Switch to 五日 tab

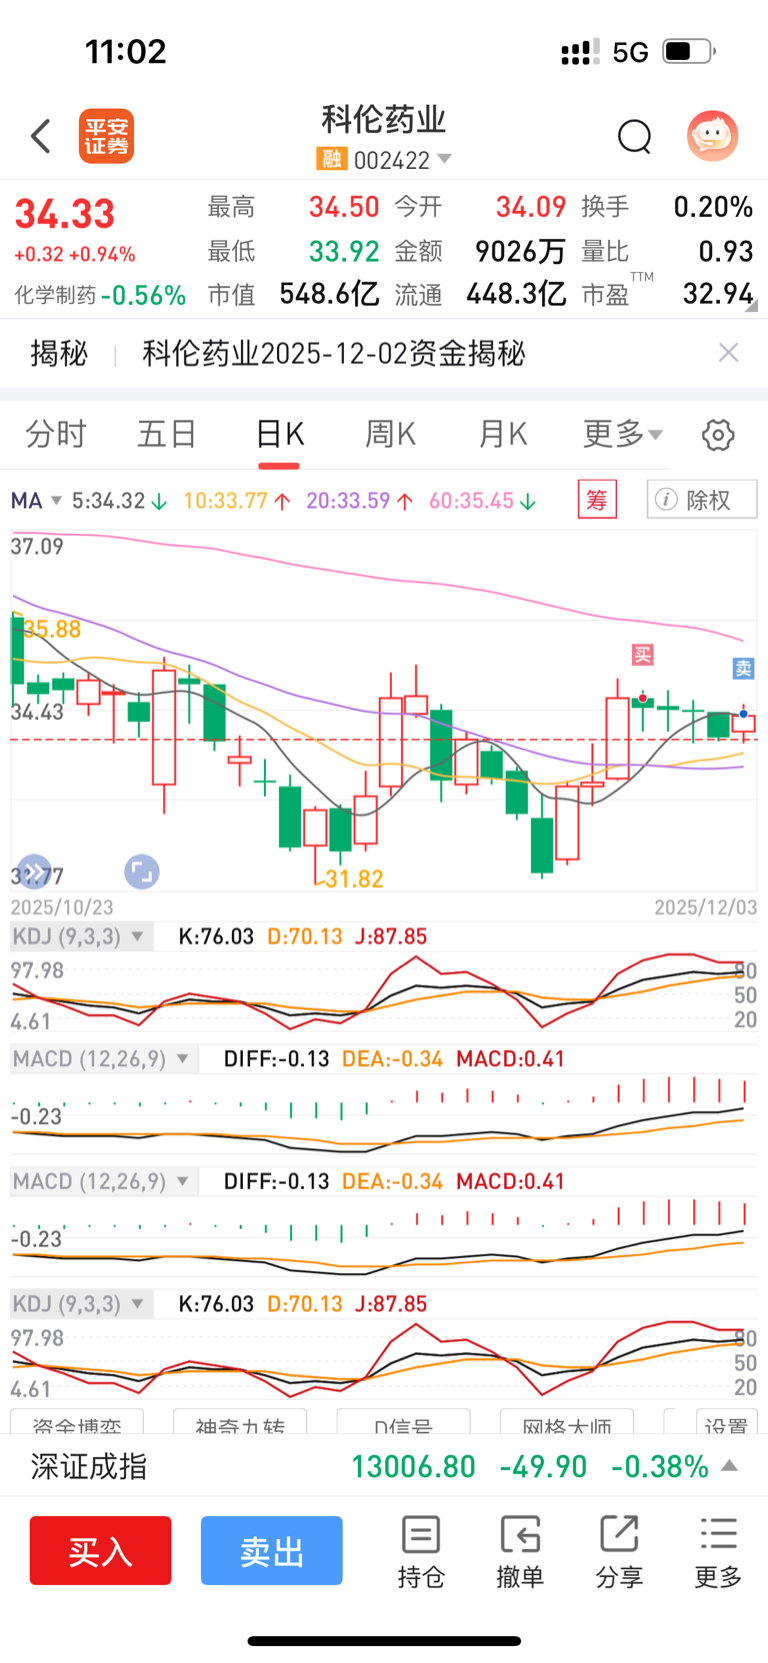(167, 434)
